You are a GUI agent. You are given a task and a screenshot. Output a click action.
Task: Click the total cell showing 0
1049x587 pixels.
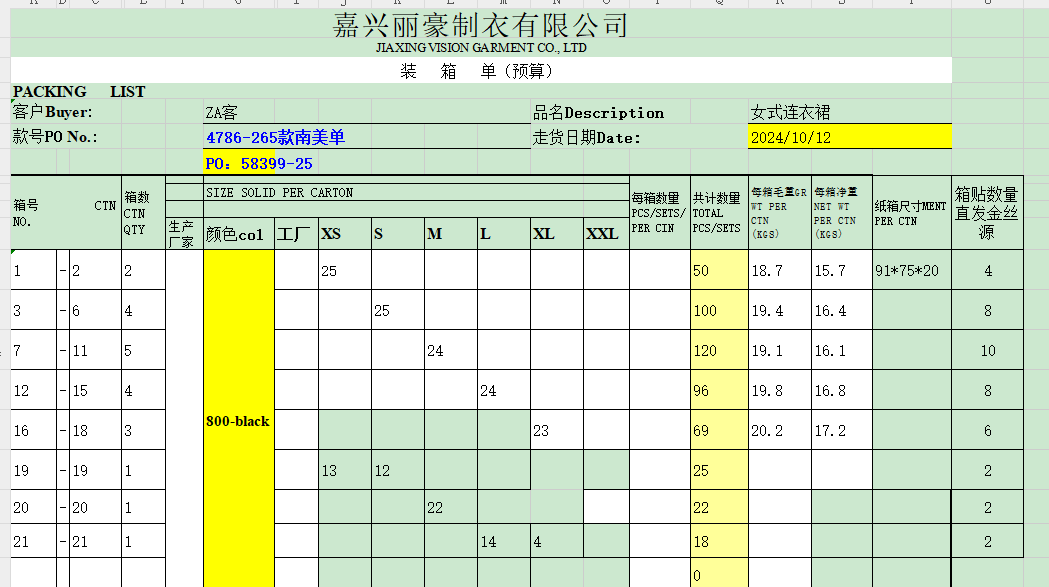point(701,576)
